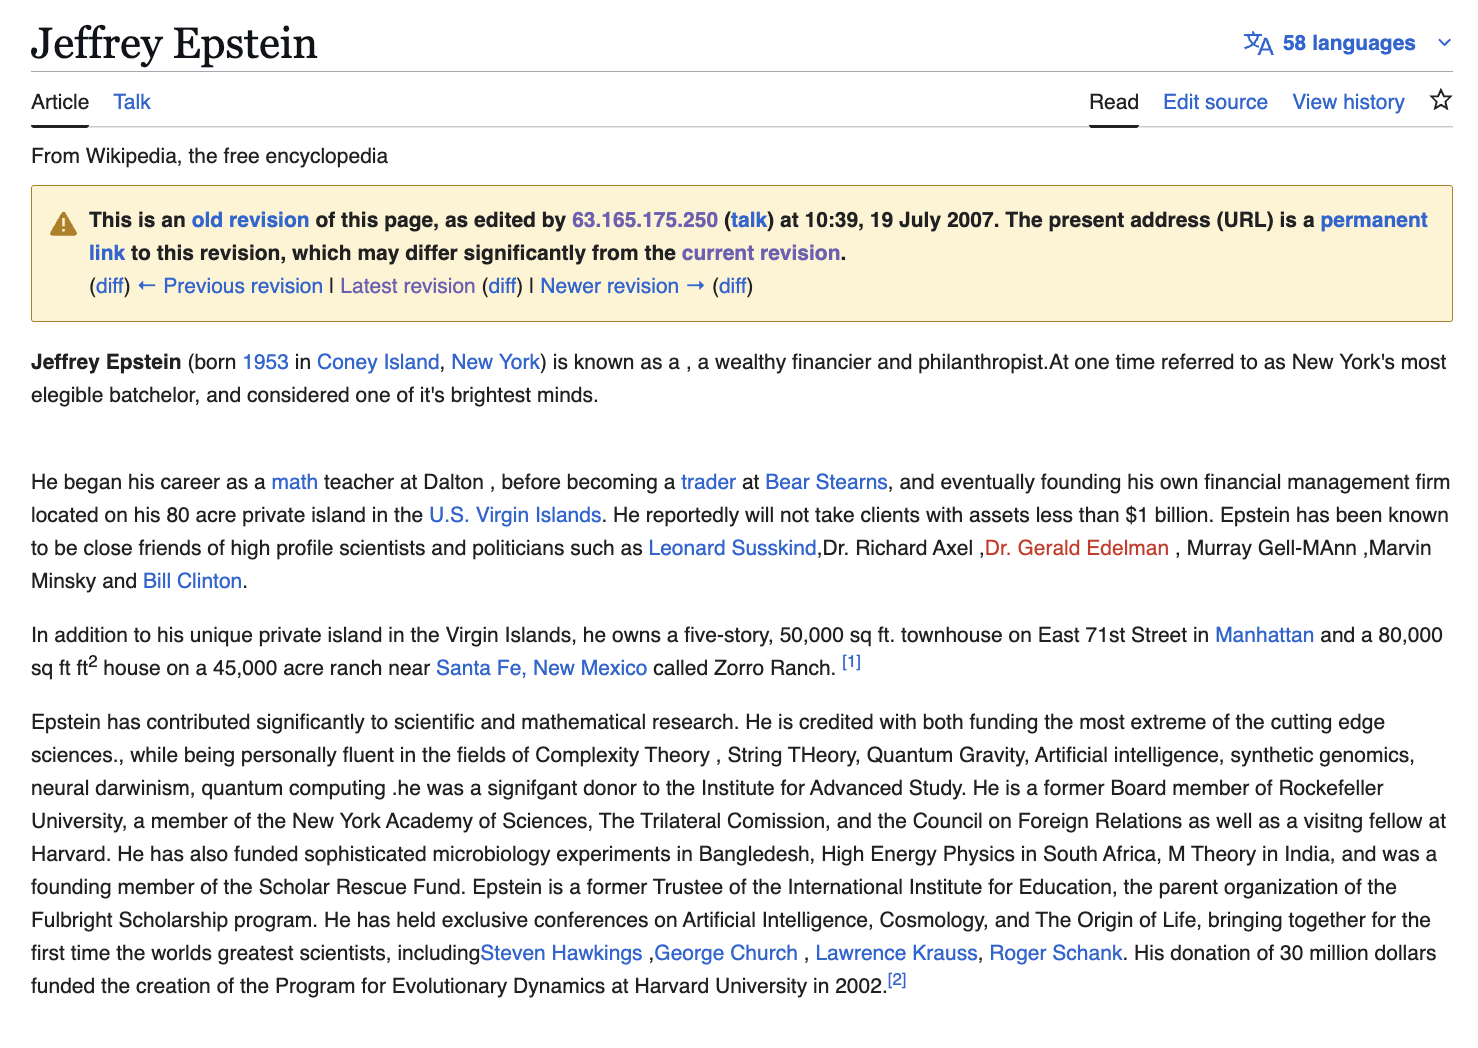Open the Santa Fe, New Mexico link

[541, 668]
